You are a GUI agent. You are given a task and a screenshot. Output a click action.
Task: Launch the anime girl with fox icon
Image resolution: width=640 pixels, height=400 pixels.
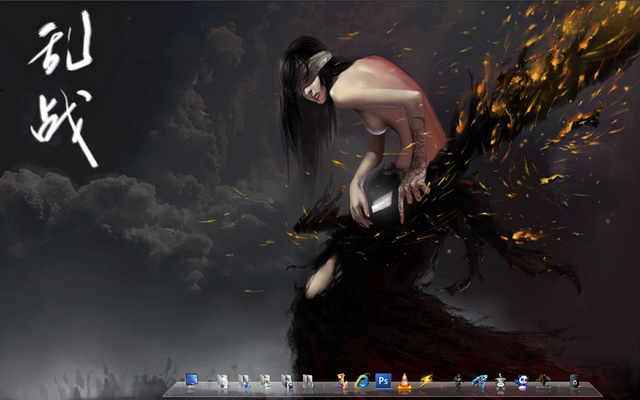pos(341,381)
